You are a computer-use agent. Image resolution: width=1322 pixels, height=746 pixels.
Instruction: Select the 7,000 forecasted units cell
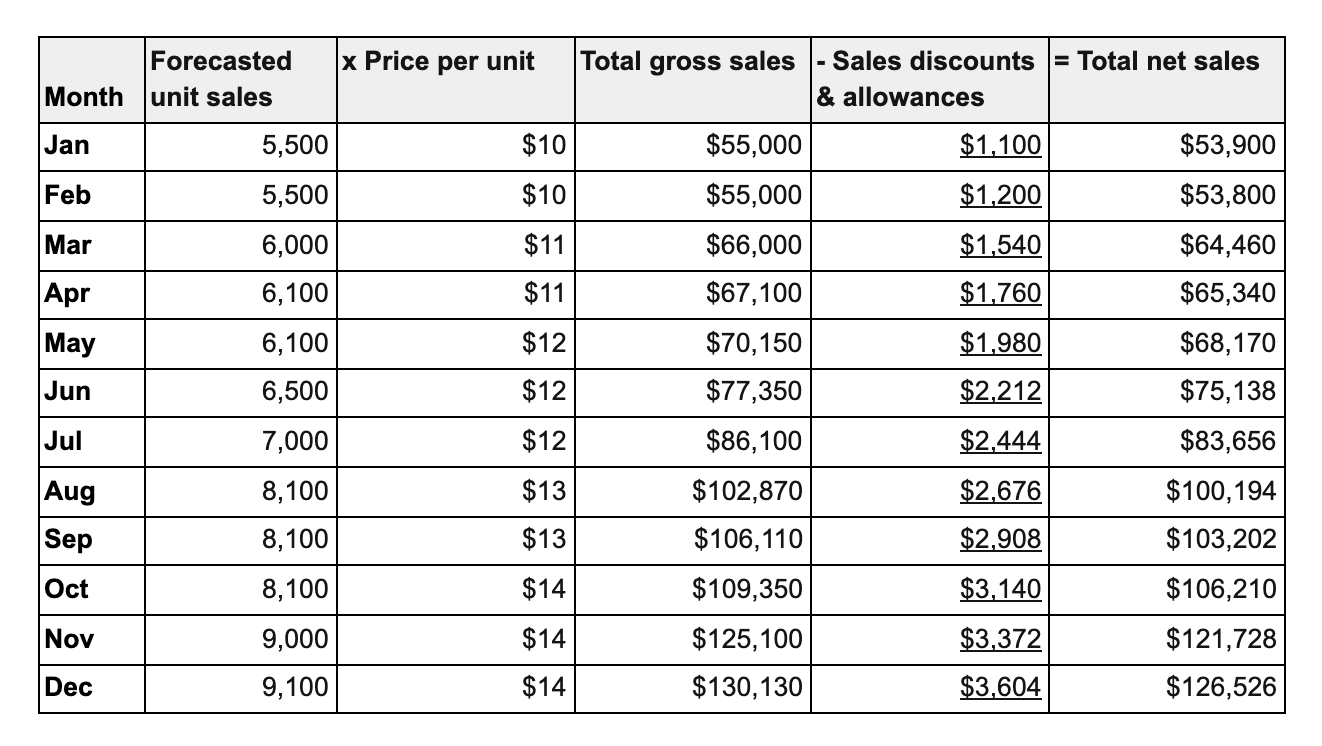coord(294,441)
